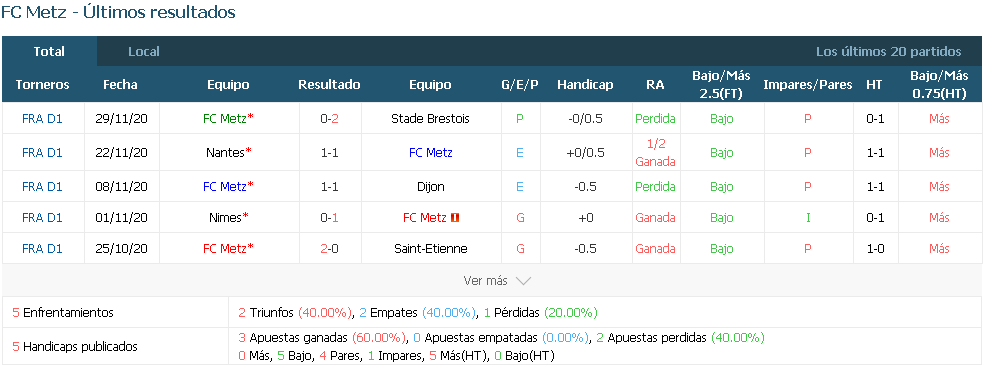The height and width of the screenshot is (370, 987).
Task: Click FC Metz in the 22/11/20 row
Action: click(431, 152)
